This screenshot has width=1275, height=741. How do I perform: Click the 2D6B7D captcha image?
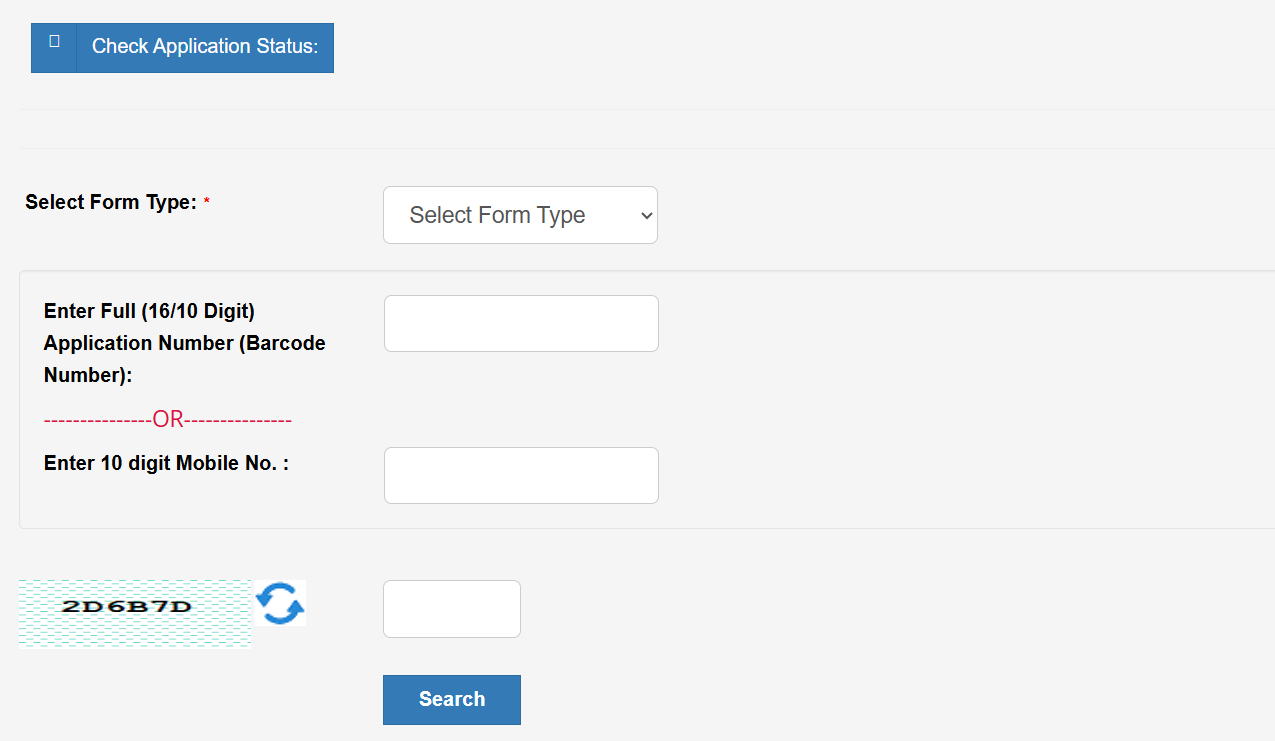tap(135, 611)
